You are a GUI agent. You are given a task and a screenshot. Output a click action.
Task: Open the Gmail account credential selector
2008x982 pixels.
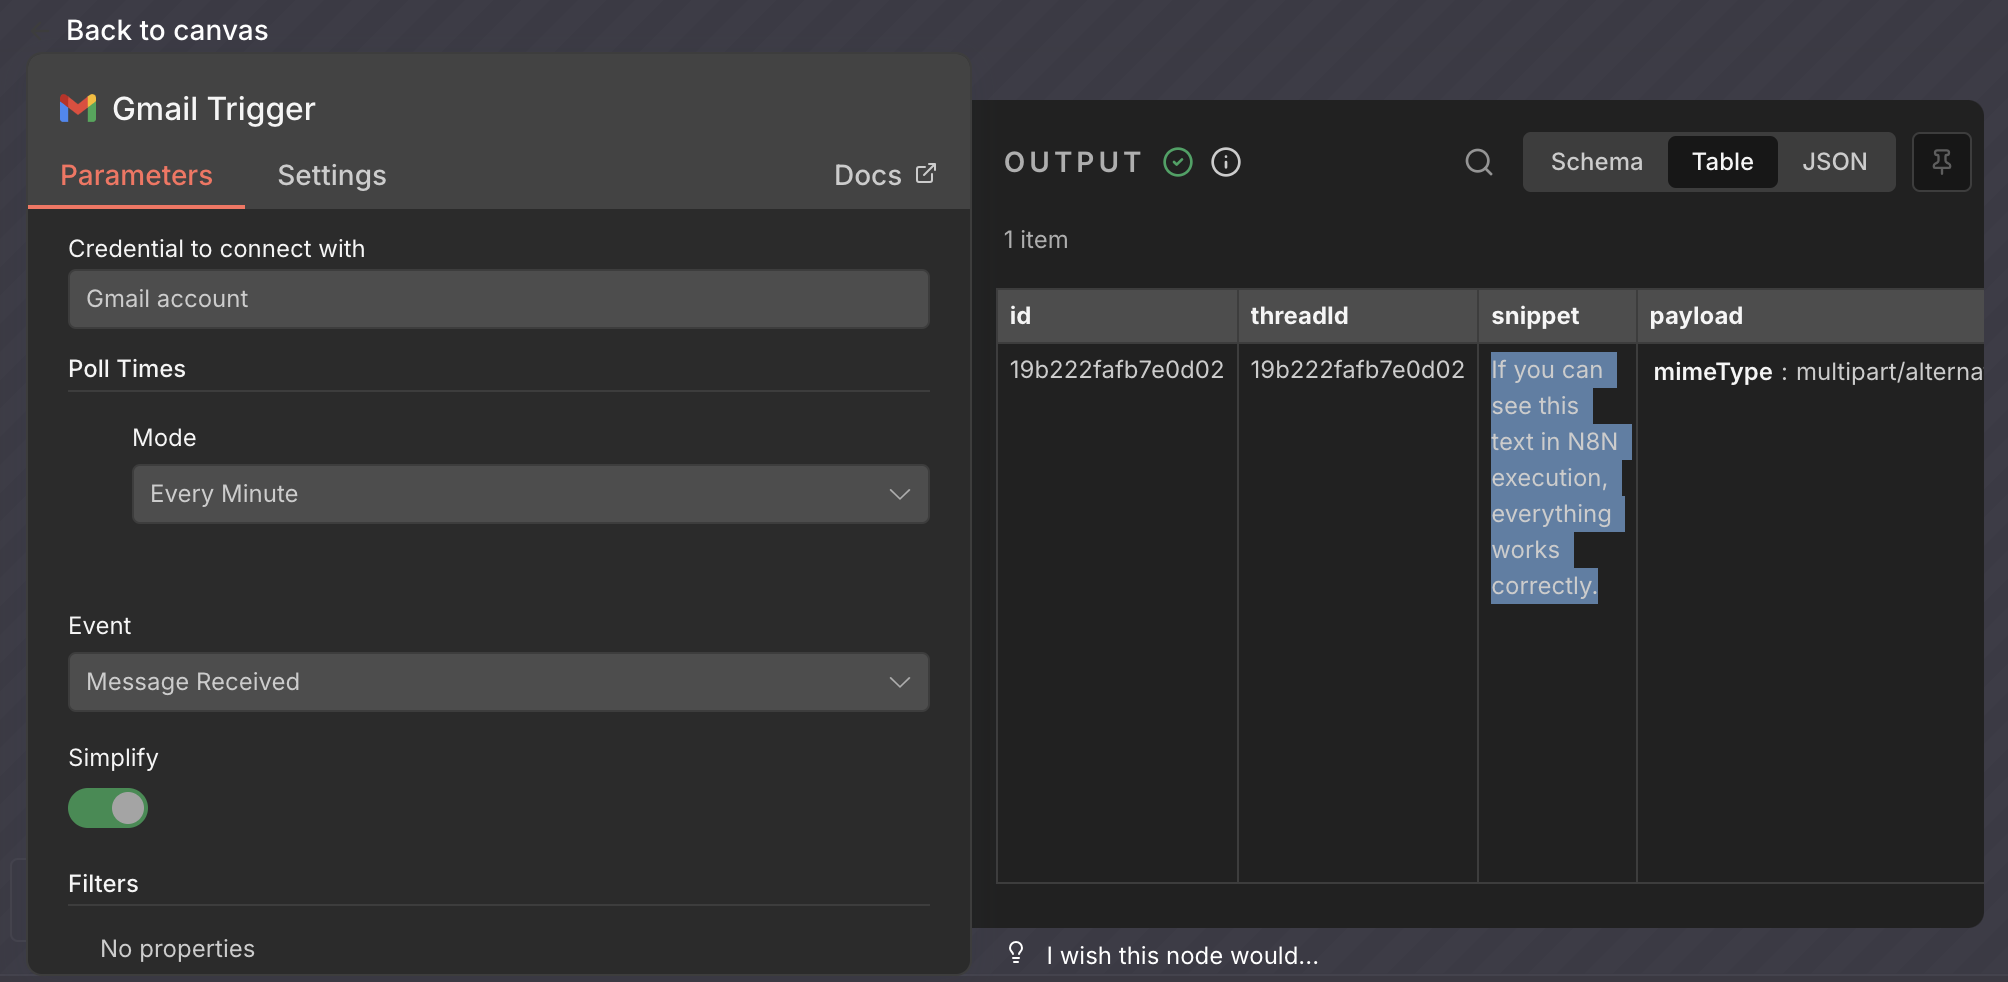(498, 299)
